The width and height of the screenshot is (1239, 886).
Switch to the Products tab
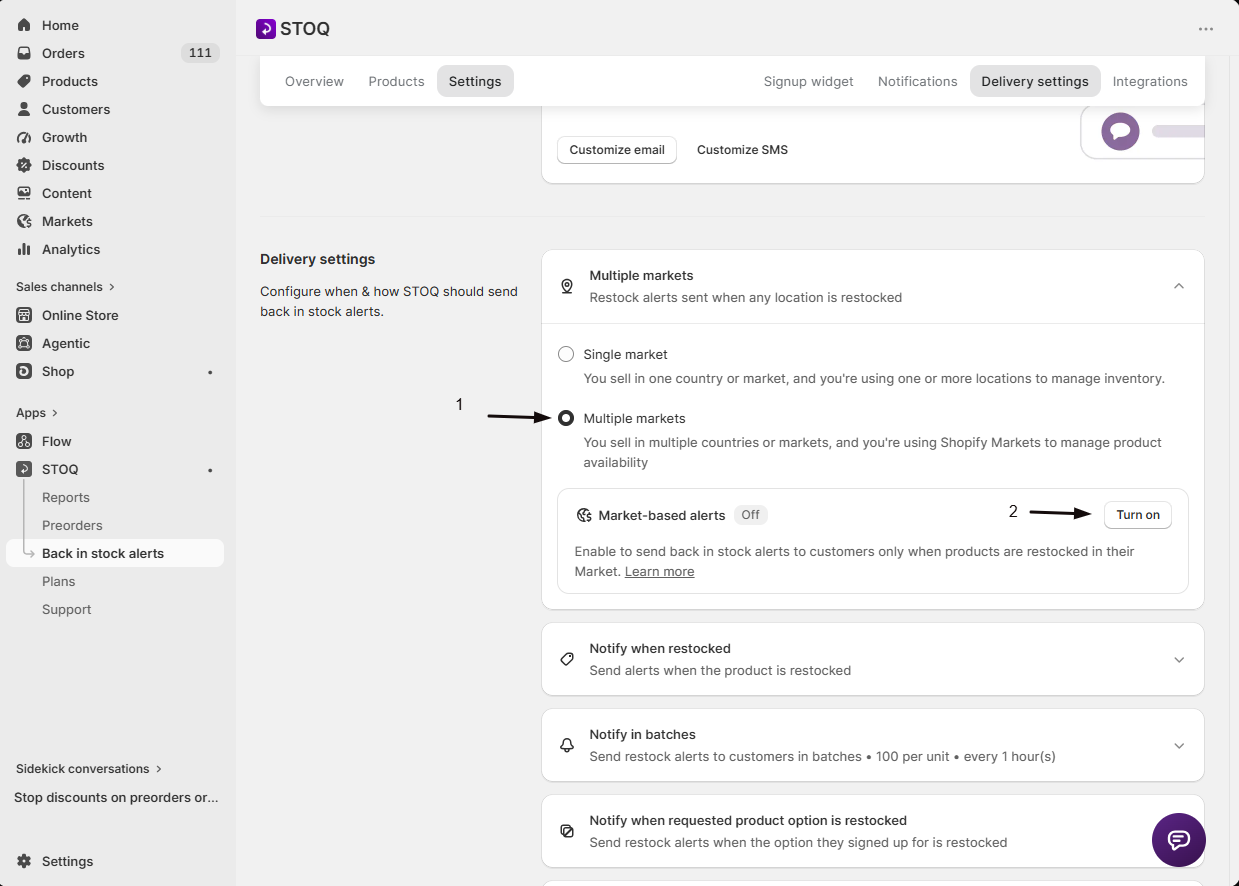coord(396,81)
